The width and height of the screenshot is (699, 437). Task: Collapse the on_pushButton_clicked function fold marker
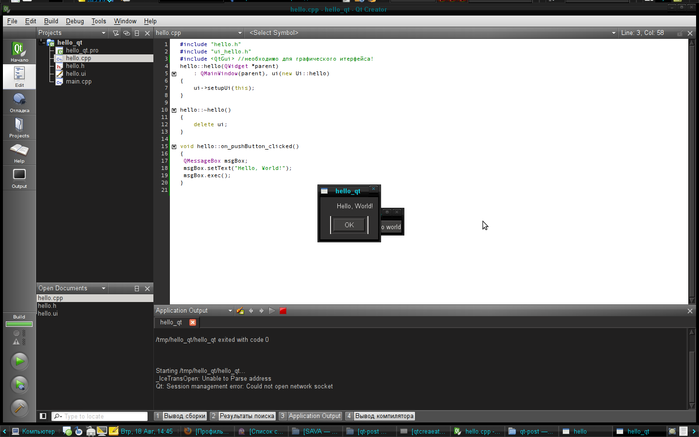pyautogui.click(x=174, y=146)
